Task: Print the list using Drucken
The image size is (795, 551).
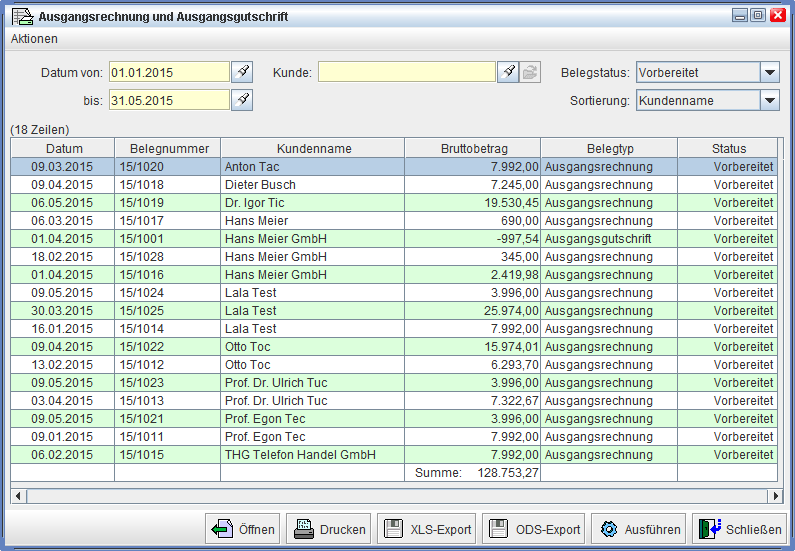Action: (329, 529)
